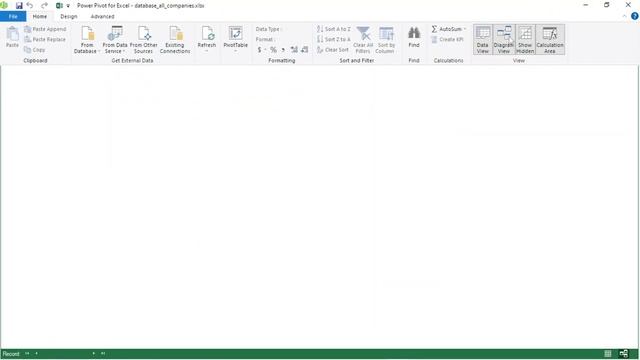Viewport: 640px width, 360px height.
Task: Toggle the Calculation Area
Action: (x=550, y=40)
